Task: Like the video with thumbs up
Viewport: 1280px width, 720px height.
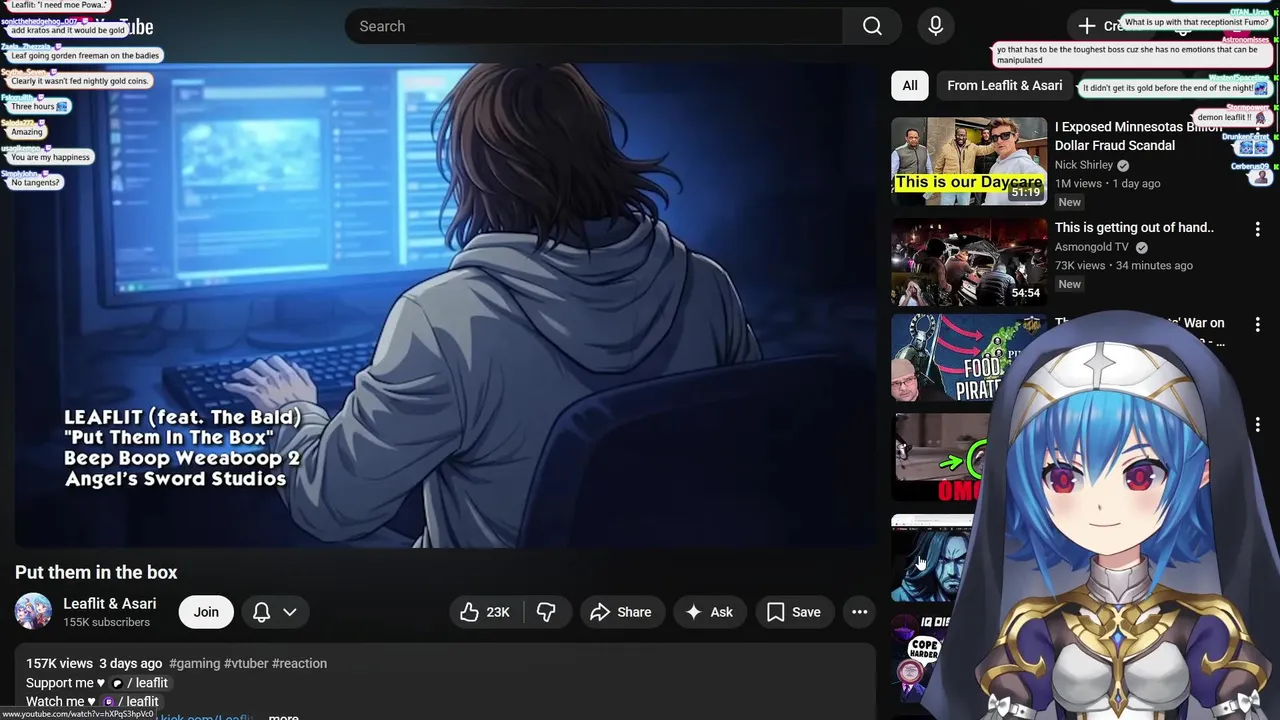Action: point(486,612)
